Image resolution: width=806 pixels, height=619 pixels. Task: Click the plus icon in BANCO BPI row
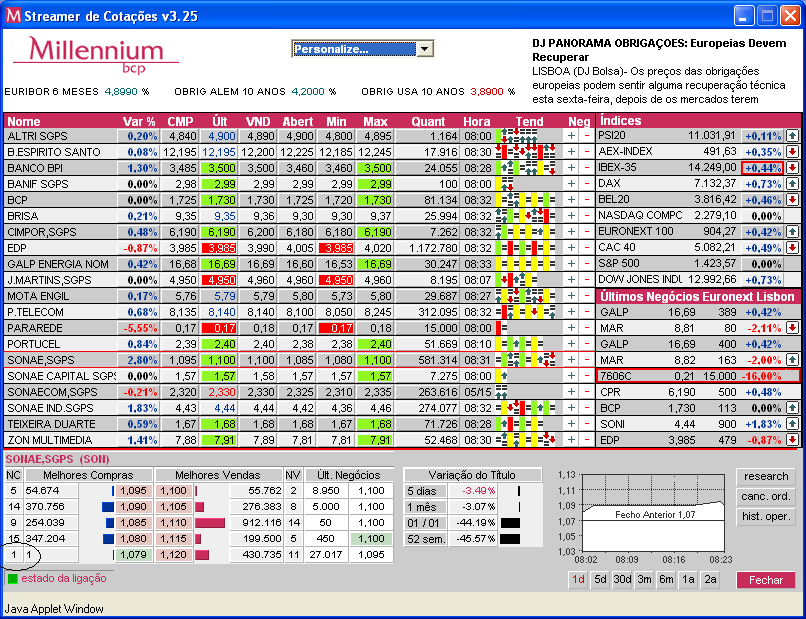(571, 168)
